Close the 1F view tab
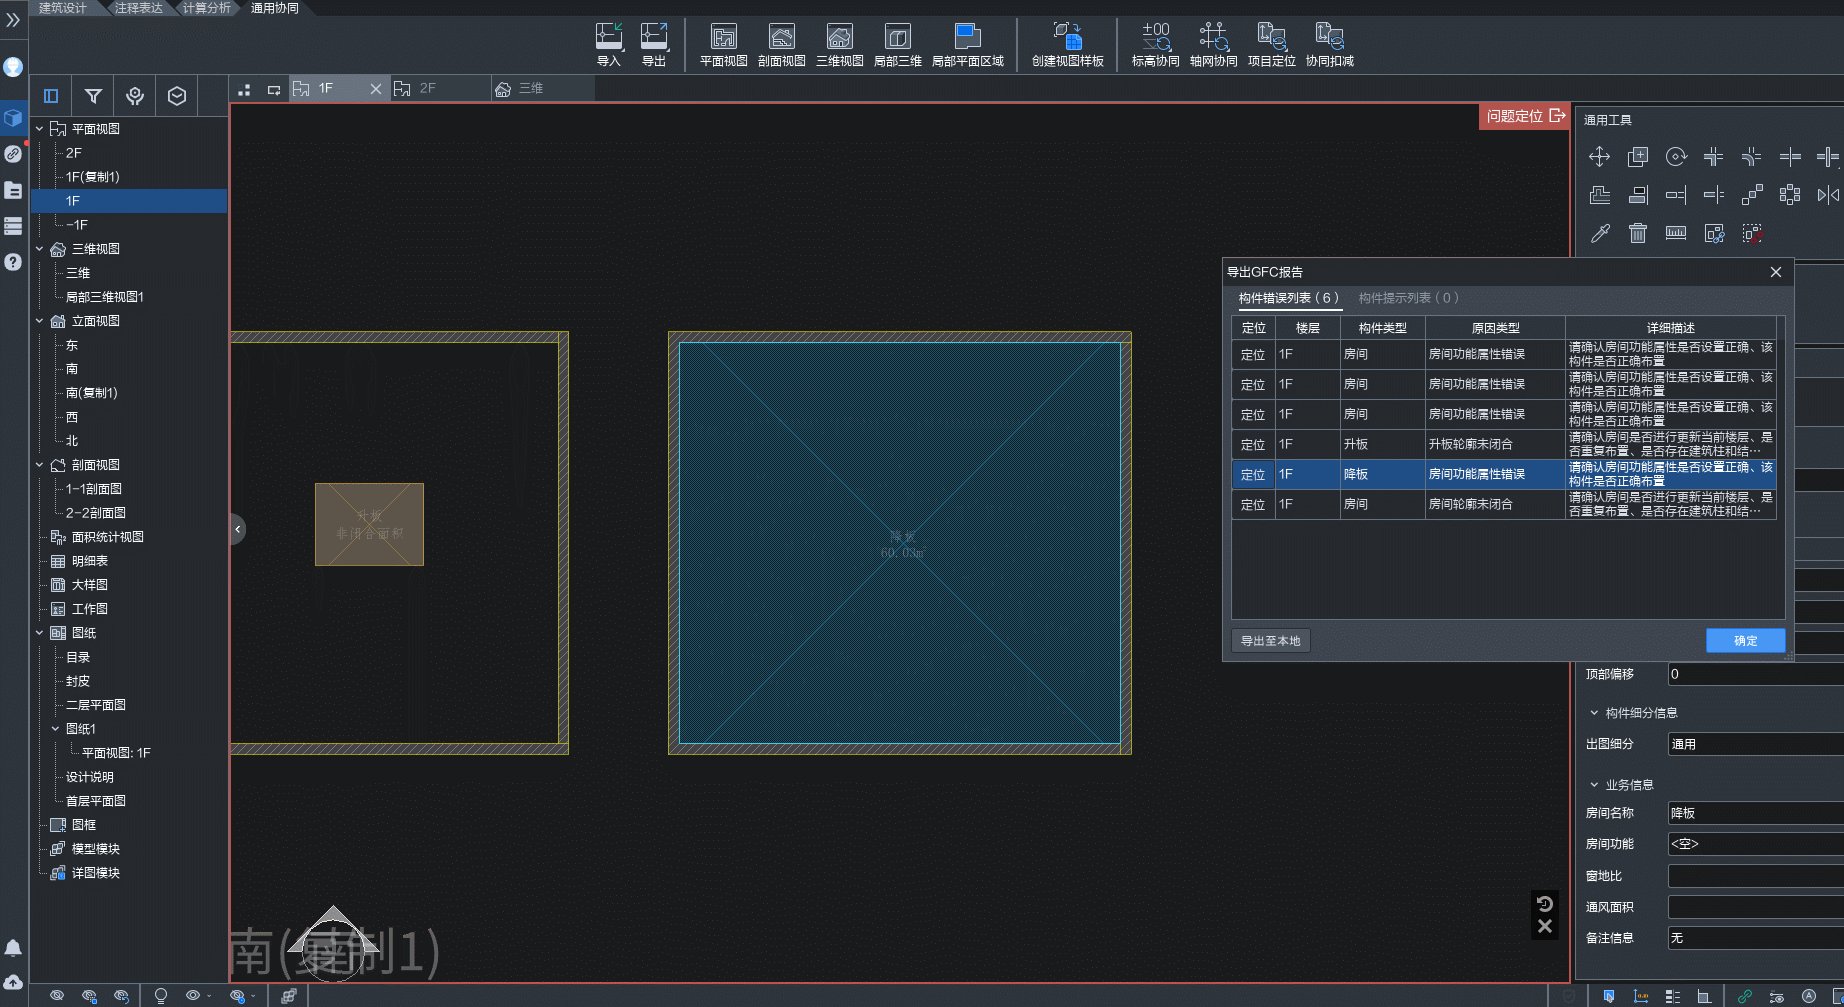1844x1007 pixels. coord(376,89)
